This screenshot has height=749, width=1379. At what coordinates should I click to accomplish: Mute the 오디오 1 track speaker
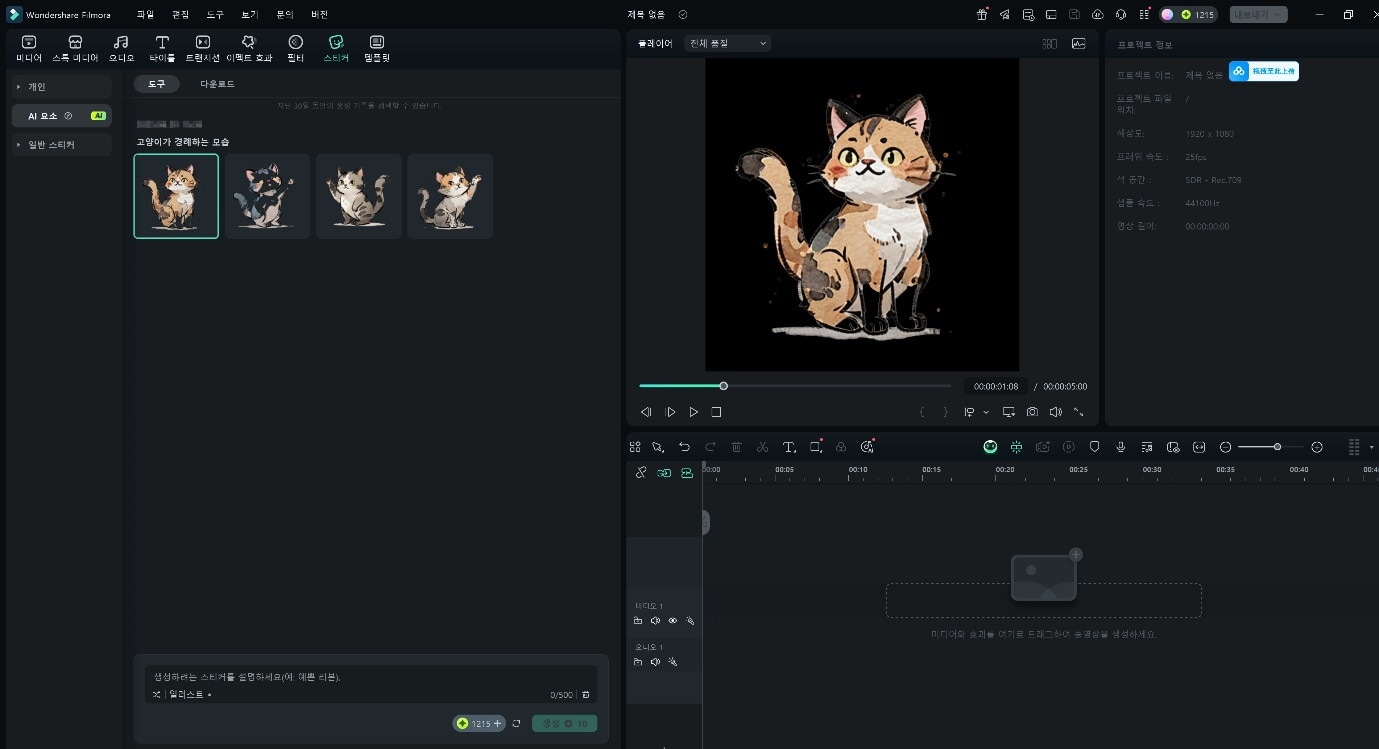(x=655, y=662)
